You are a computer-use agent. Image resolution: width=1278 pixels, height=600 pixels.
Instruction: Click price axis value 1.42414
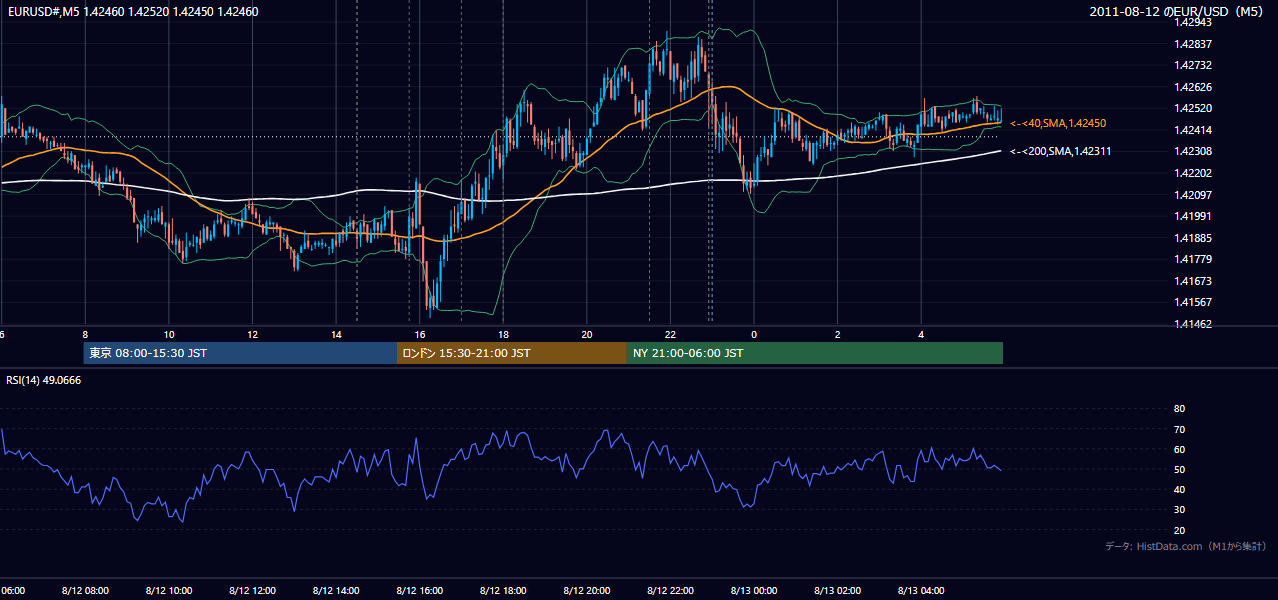click(1194, 130)
